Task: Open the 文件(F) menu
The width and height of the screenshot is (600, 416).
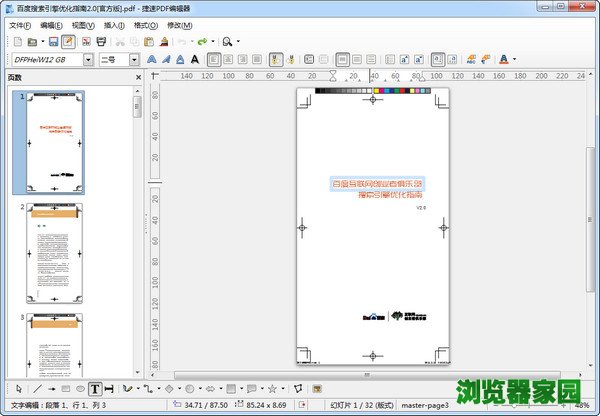Action: 20,24
